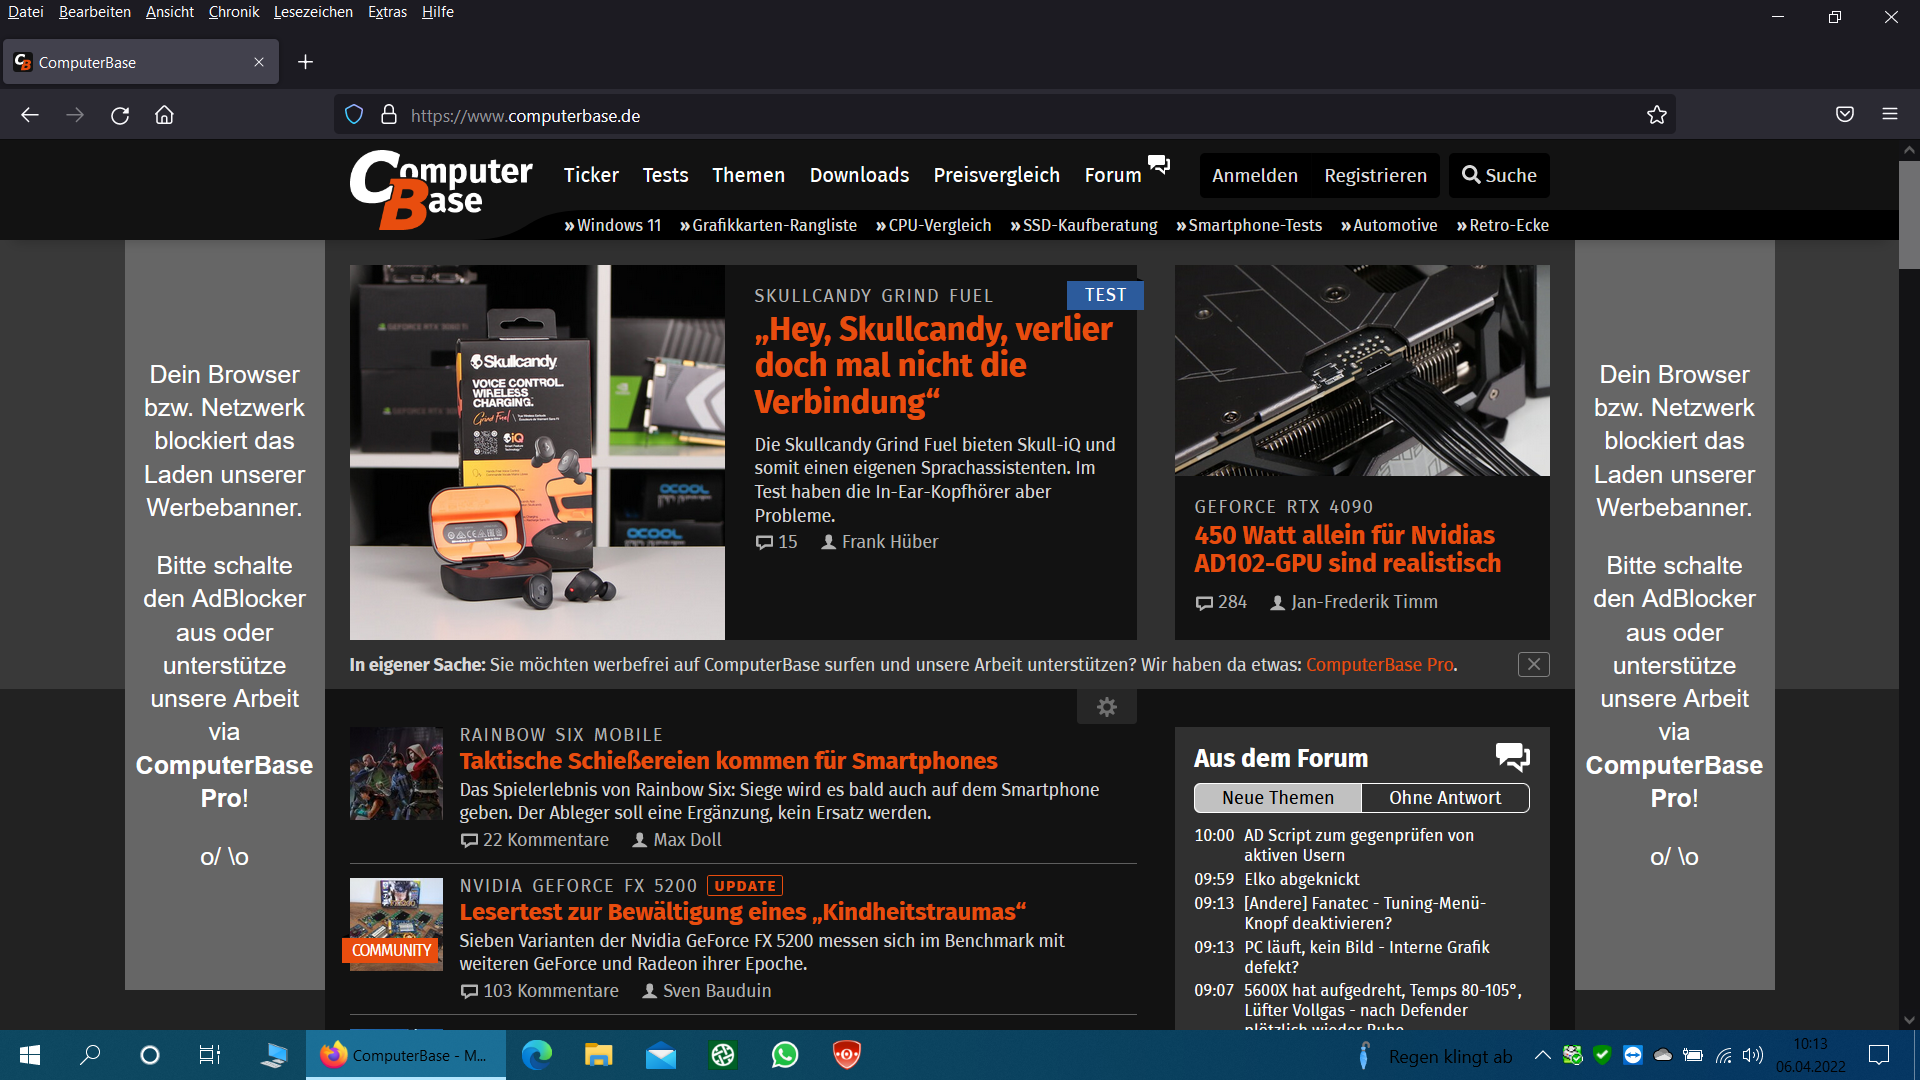Save the page with the Pocket icon
1920x1080 pixels.
1845,114
